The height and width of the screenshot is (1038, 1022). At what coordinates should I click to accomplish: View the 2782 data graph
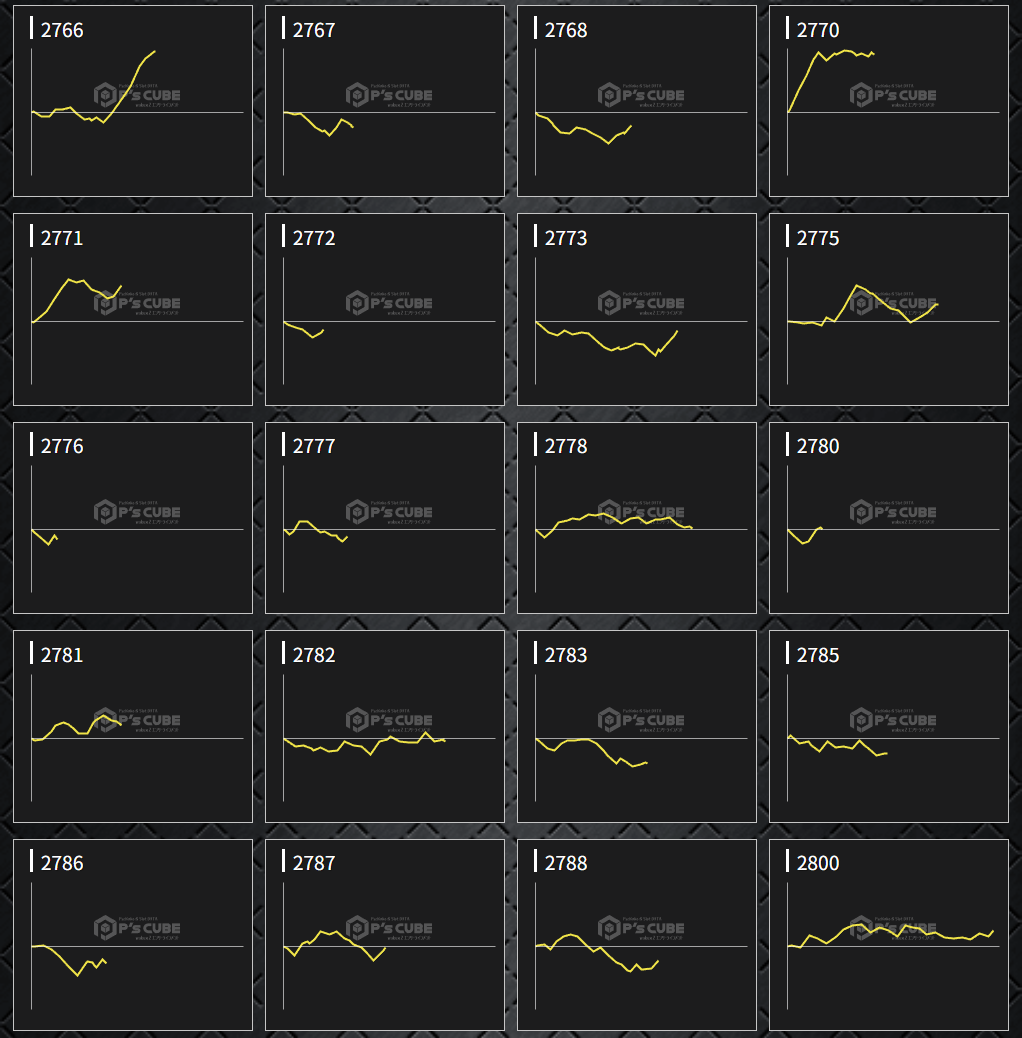coord(385,726)
